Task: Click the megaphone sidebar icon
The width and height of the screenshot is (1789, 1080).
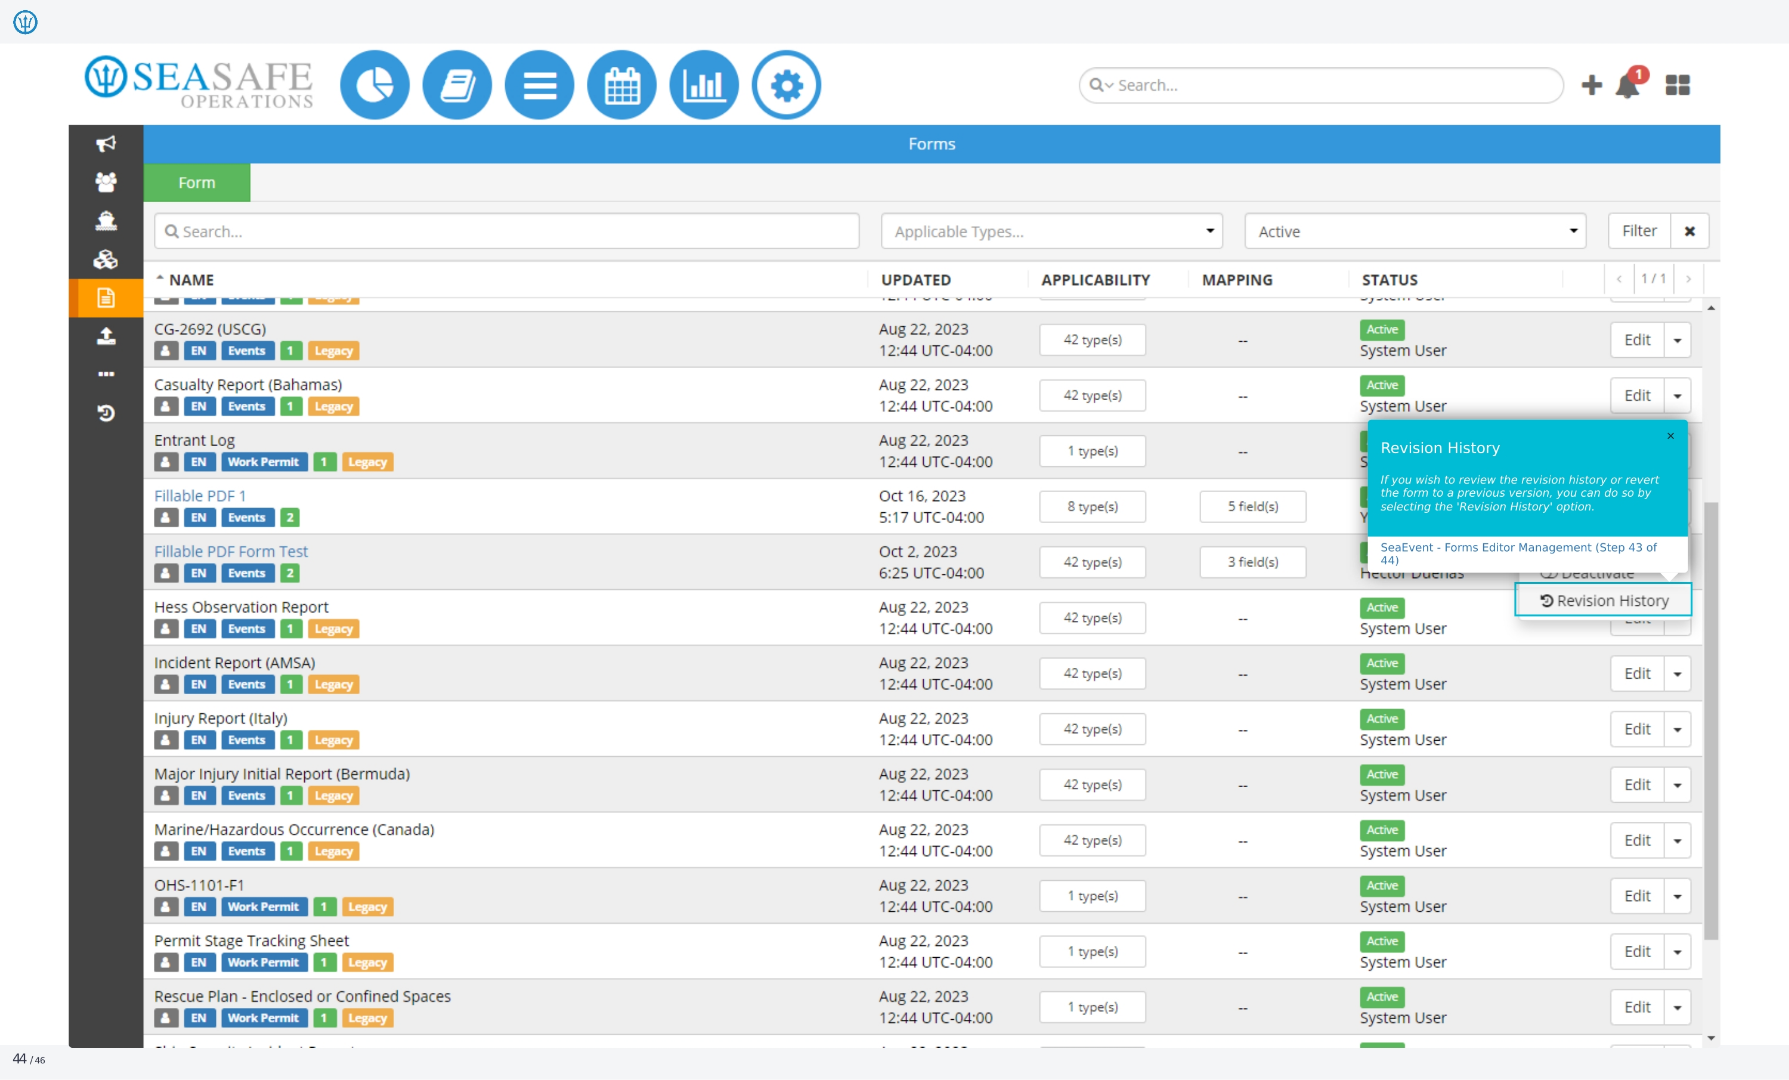Action: point(106,144)
